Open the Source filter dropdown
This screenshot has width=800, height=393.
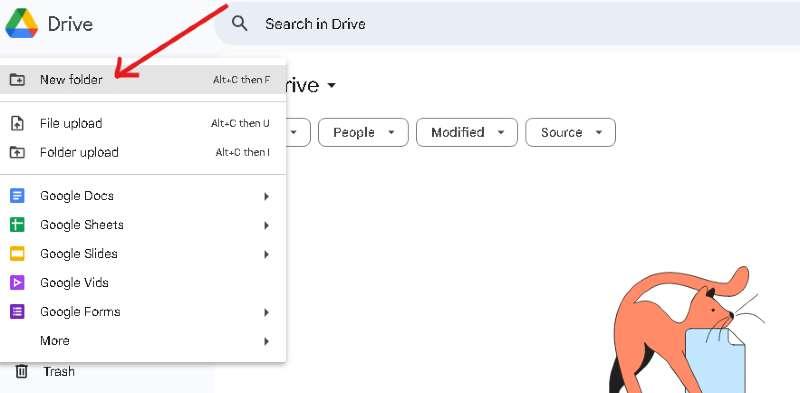tap(570, 133)
